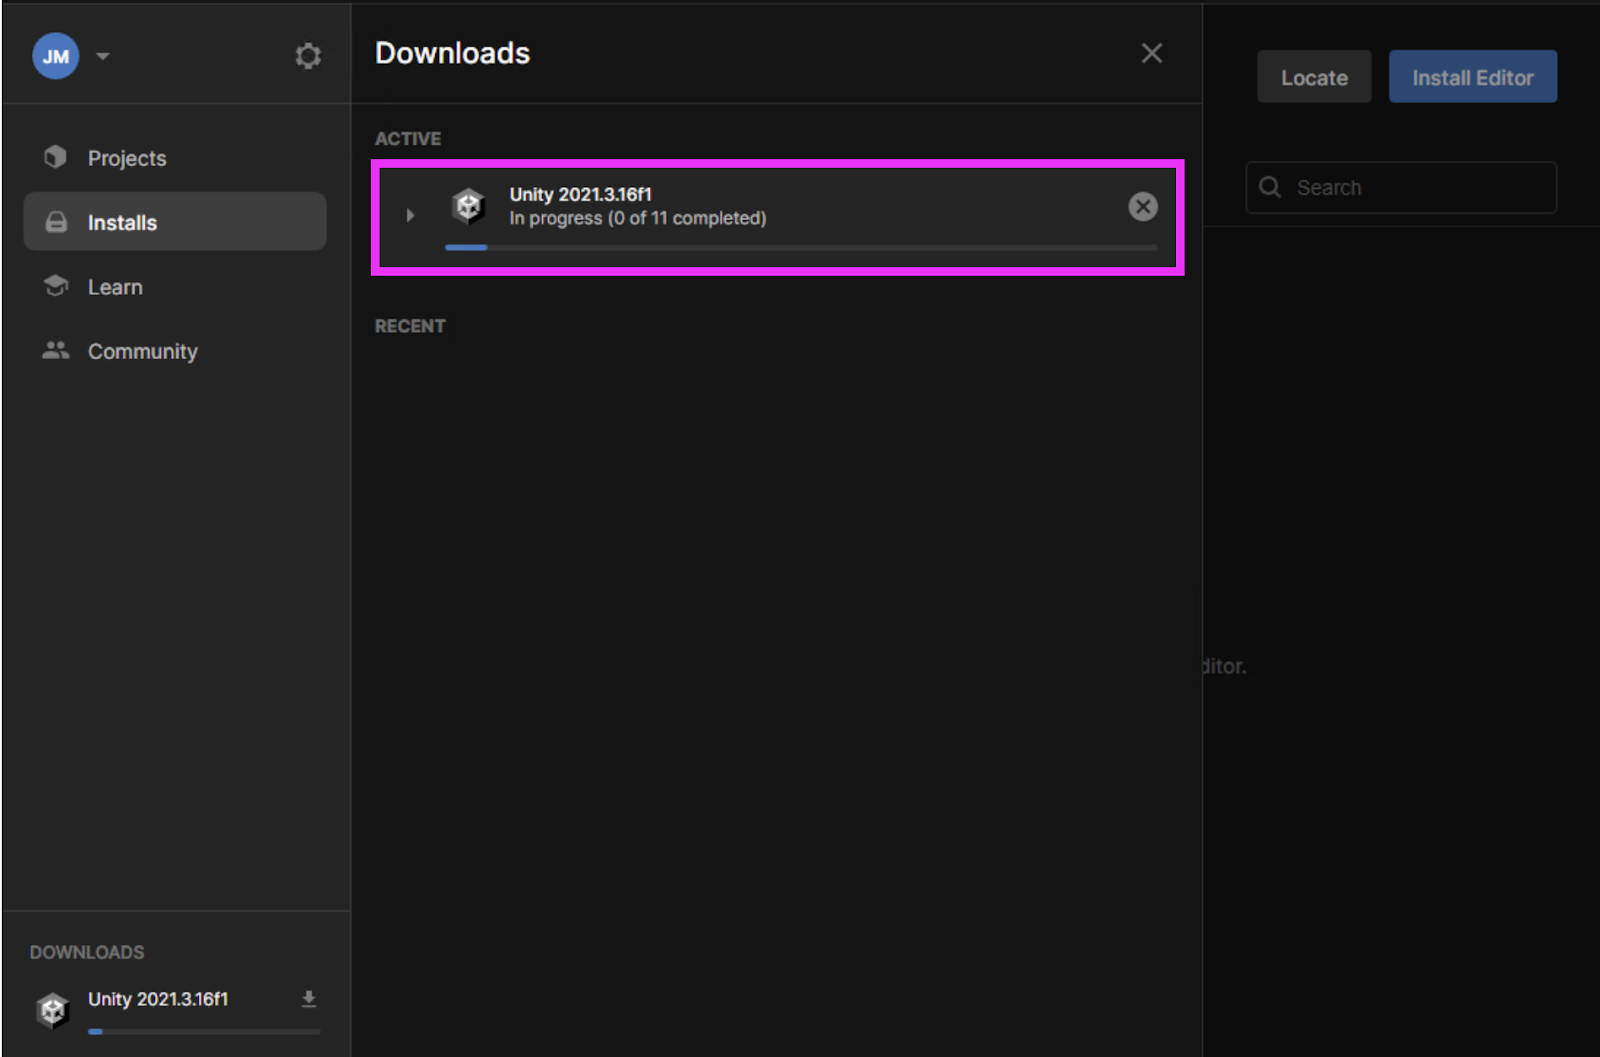
Task: Click the Unity logo in the sidebar downloads
Action: (x=52, y=1010)
